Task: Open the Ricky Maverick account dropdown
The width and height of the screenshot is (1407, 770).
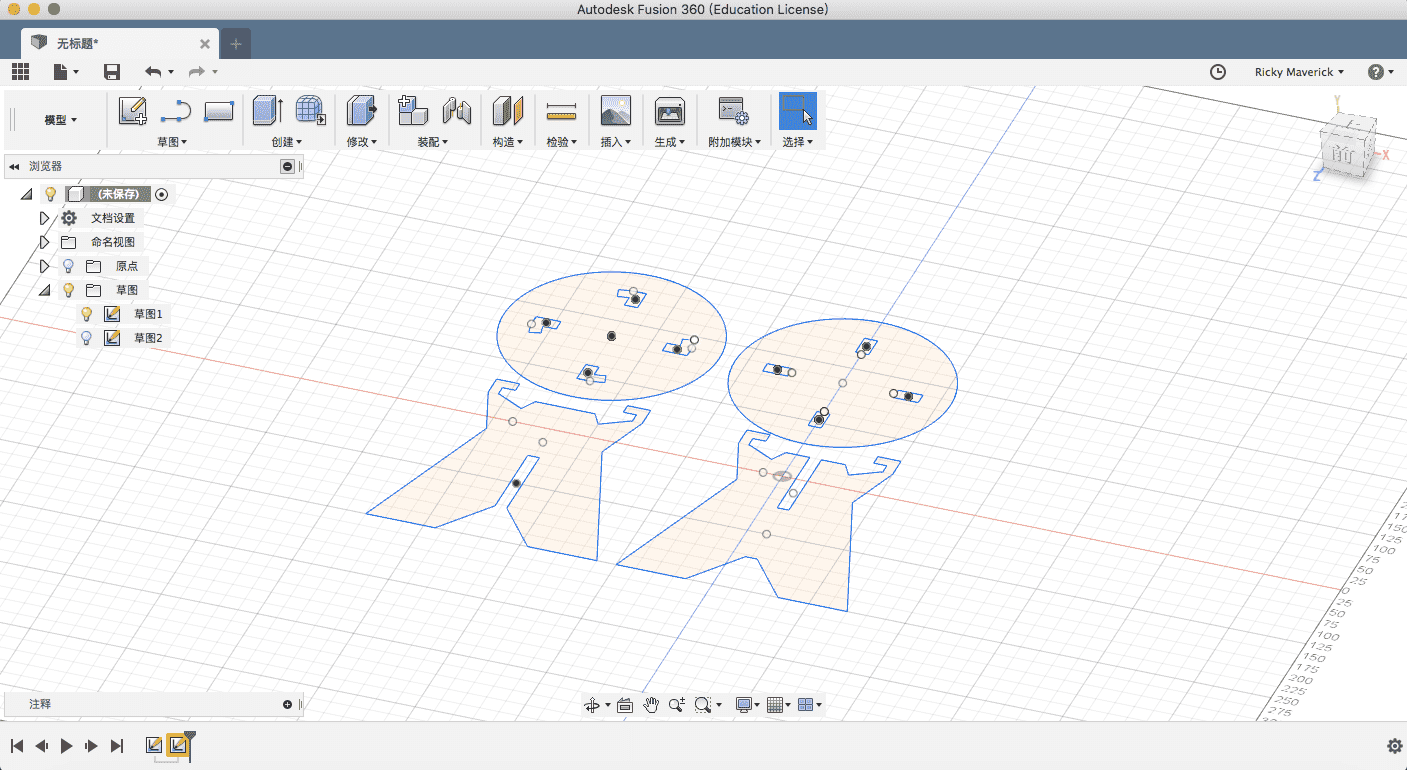Action: [1299, 72]
